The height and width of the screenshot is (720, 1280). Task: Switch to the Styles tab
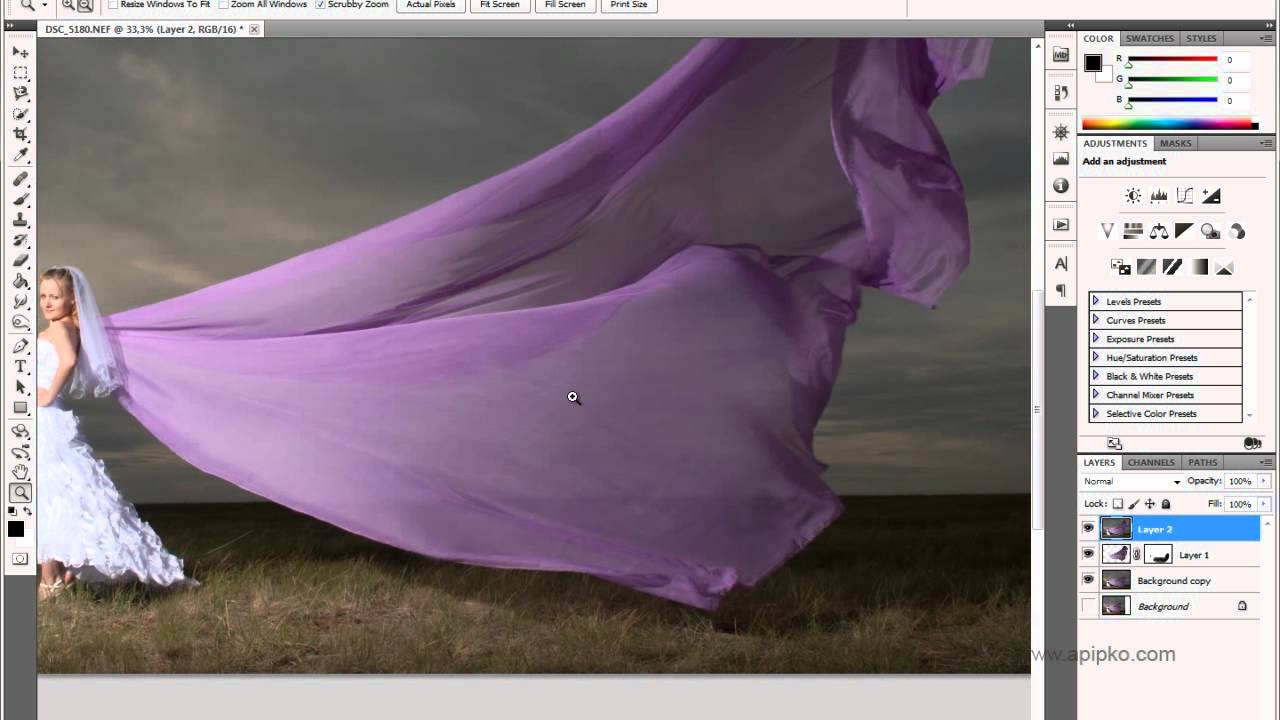(1201, 38)
